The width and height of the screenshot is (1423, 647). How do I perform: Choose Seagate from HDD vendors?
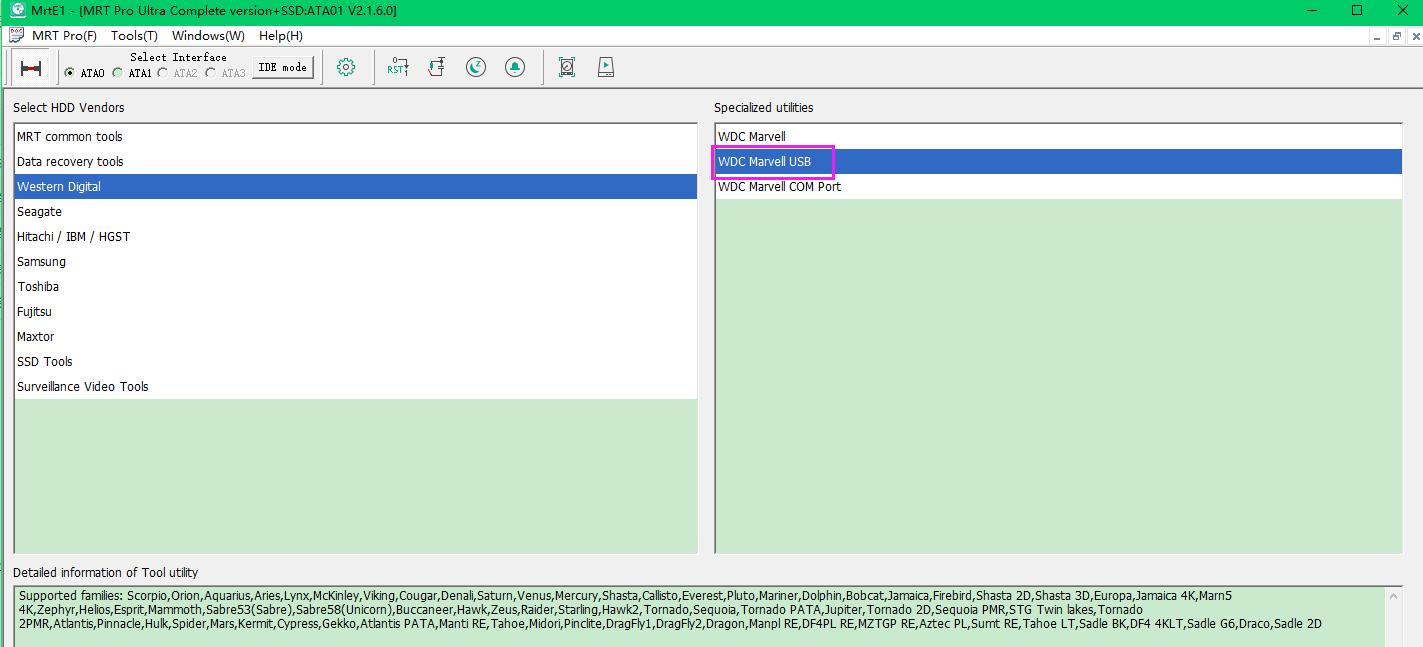coord(356,212)
